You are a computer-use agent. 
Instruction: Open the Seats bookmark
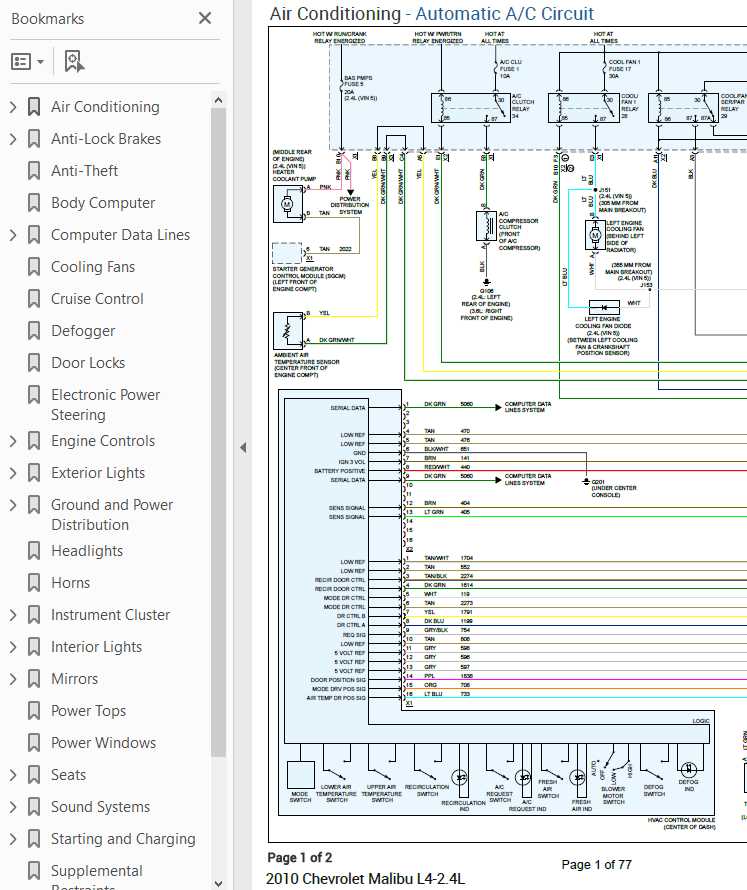click(69, 775)
